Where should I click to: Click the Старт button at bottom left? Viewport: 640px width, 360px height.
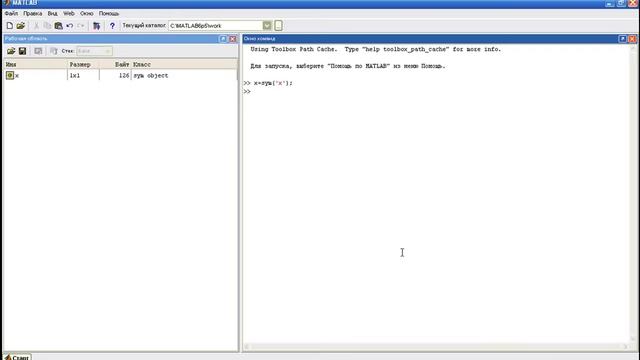tap(17, 357)
